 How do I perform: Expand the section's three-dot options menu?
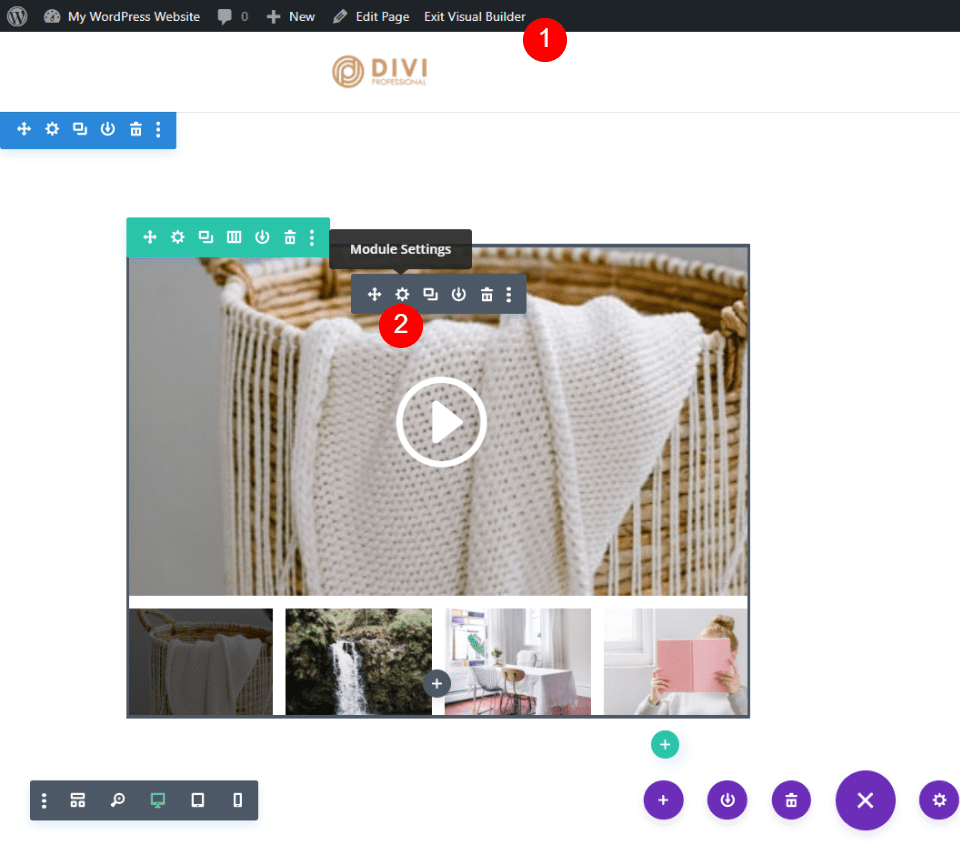pos(158,129)
